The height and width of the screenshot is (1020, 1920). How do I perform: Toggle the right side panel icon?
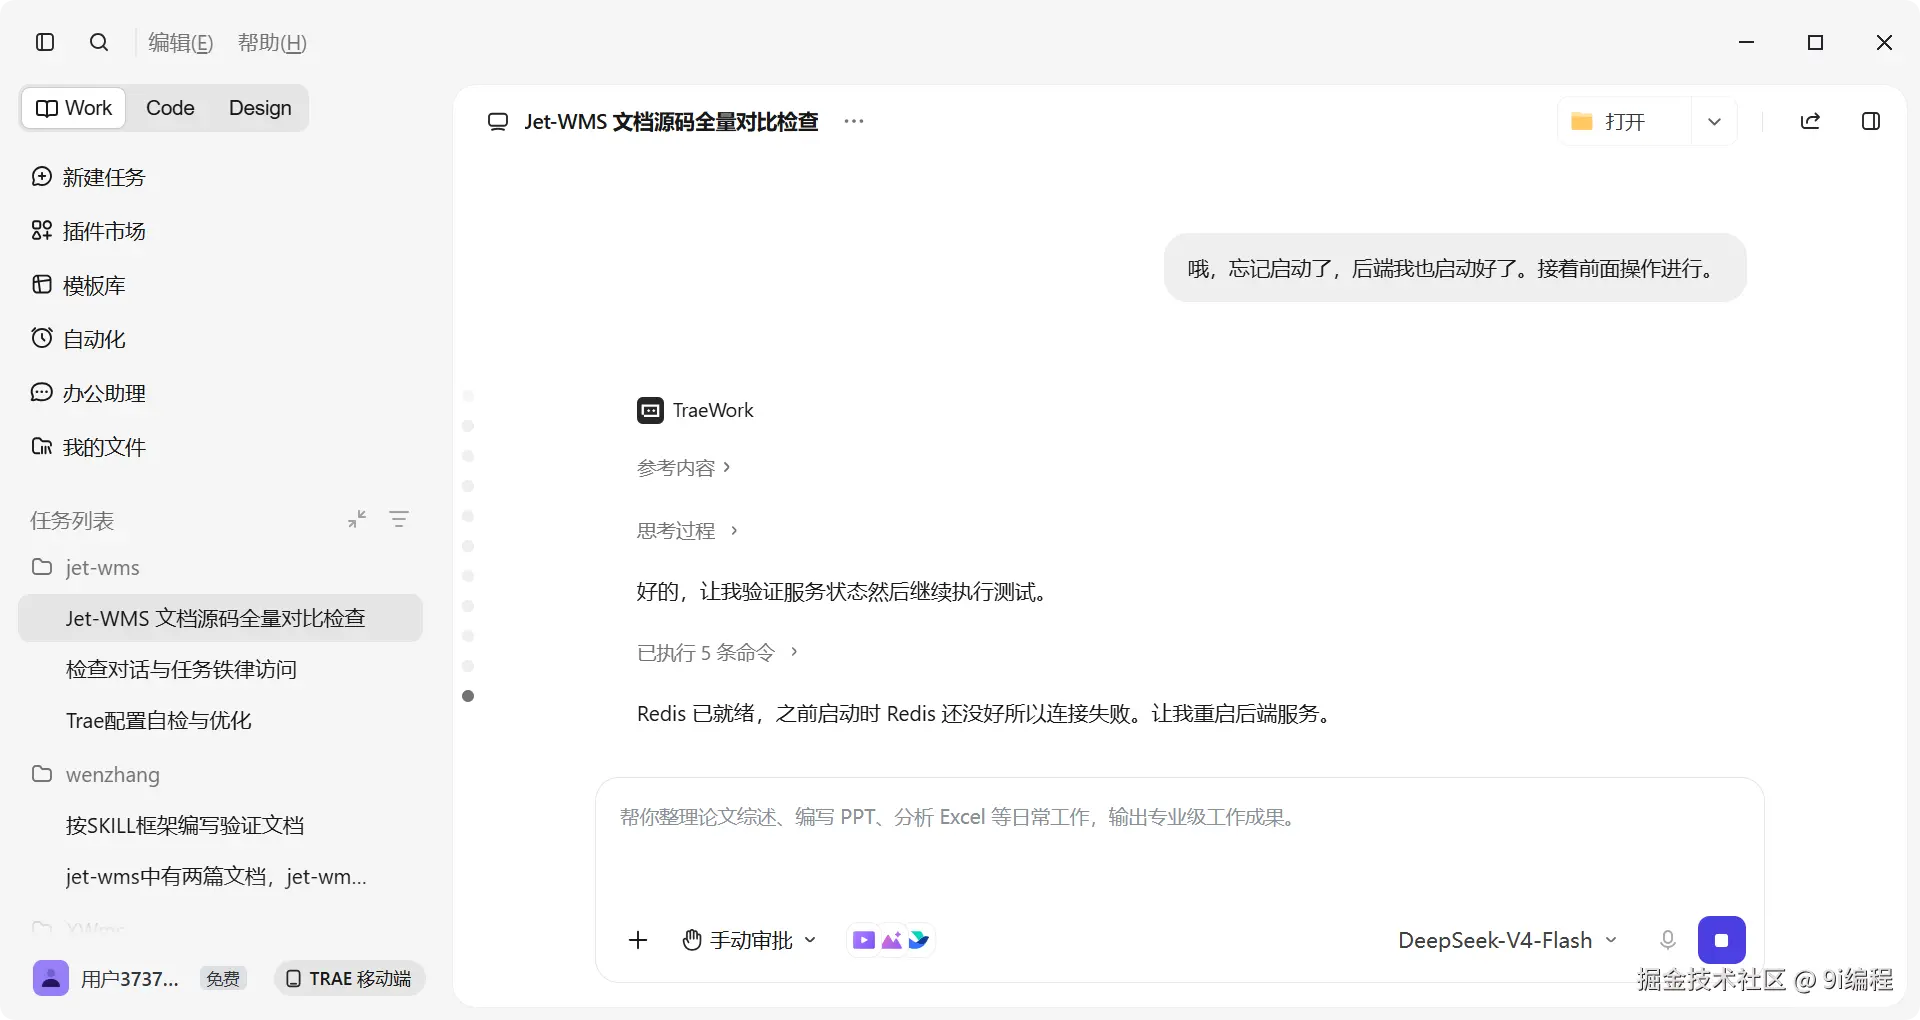point(1871,121)
